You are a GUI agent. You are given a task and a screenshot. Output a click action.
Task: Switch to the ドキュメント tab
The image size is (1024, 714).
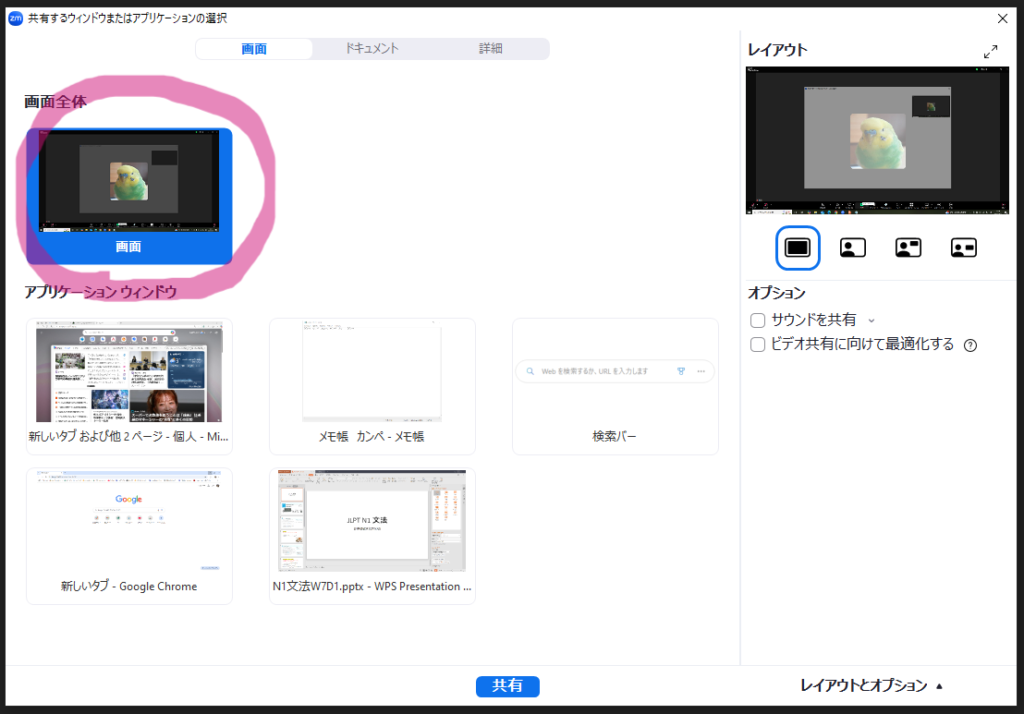[x=372, y=48]
